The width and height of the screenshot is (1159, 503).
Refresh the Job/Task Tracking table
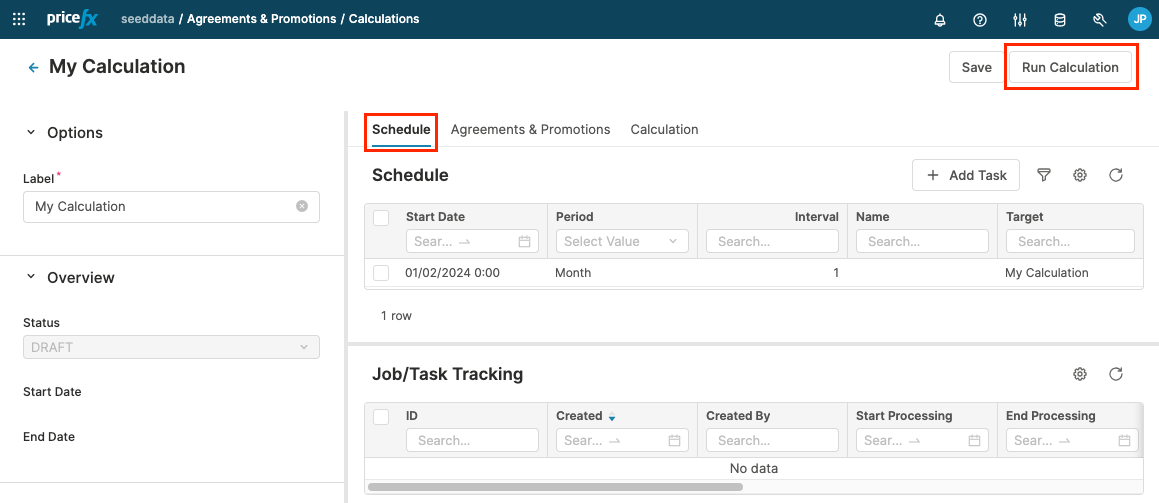(1116, 374)
